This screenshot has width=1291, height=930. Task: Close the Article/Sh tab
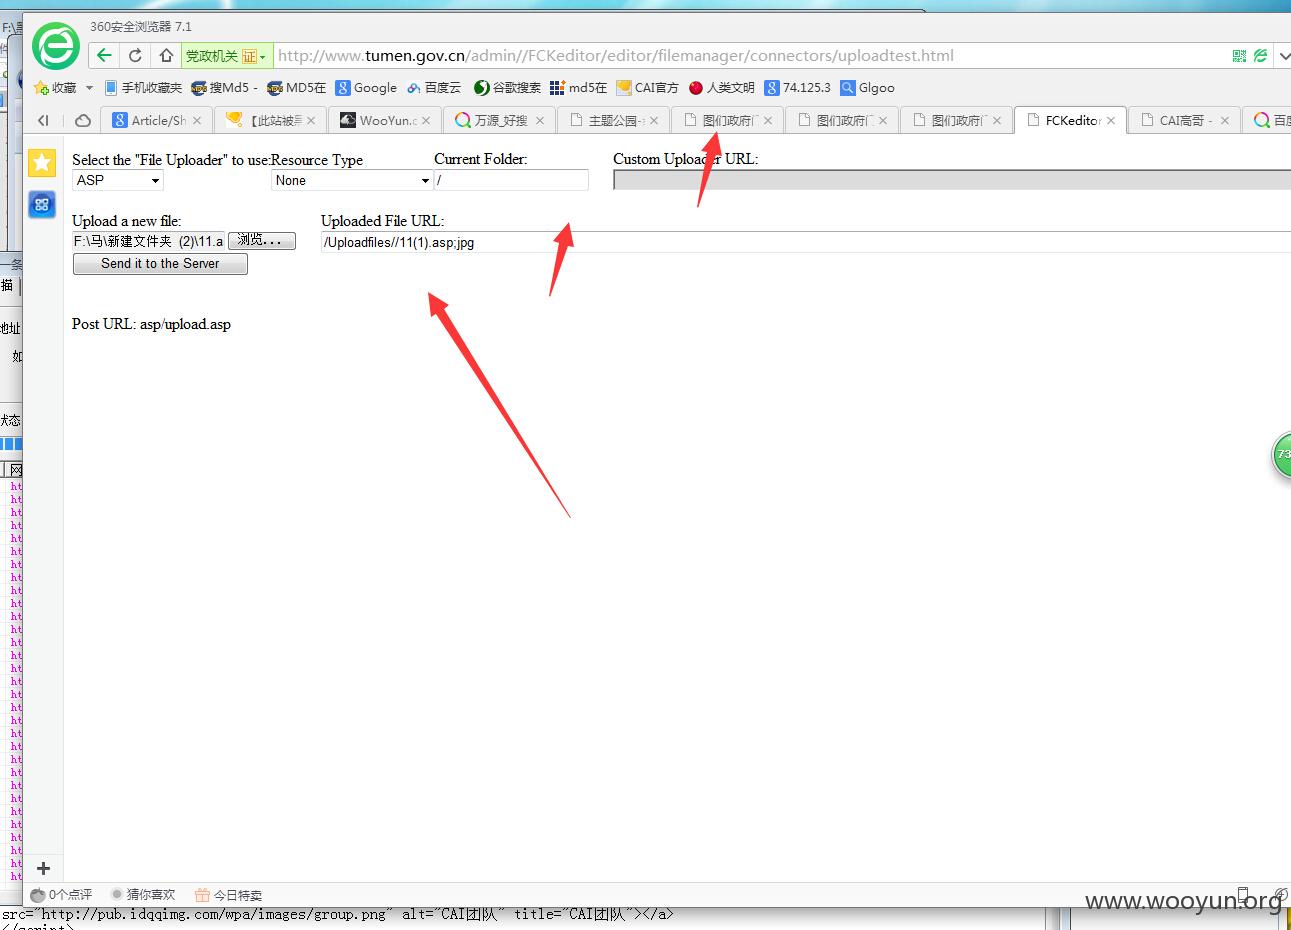pyautogui.click(x=197, y=120)
